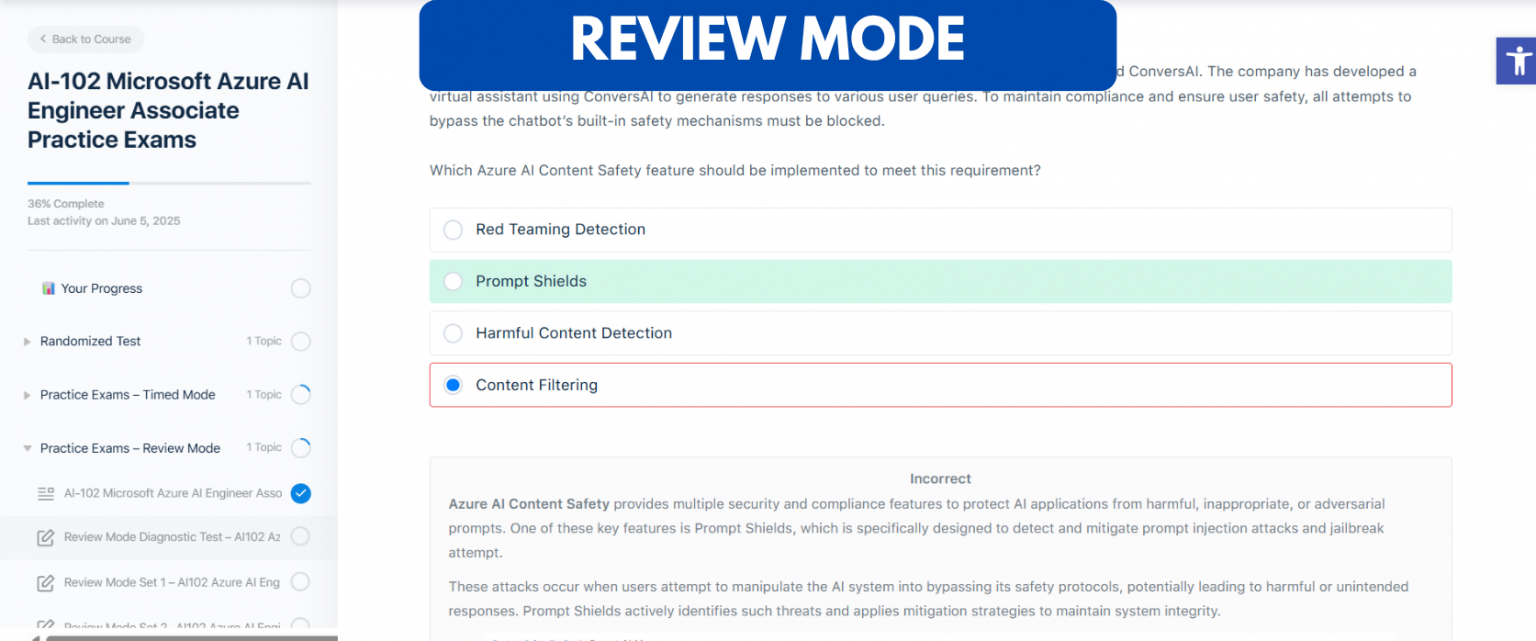Open AI-102 Practice Exams course title link

coord(168,110)
